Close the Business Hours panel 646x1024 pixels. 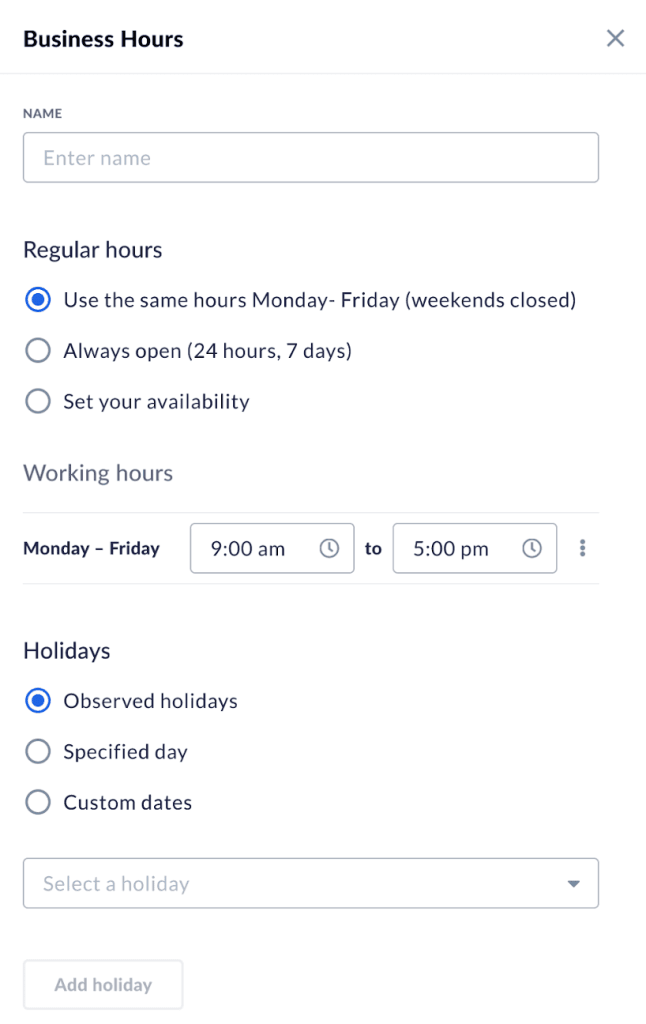click(615, 38)
